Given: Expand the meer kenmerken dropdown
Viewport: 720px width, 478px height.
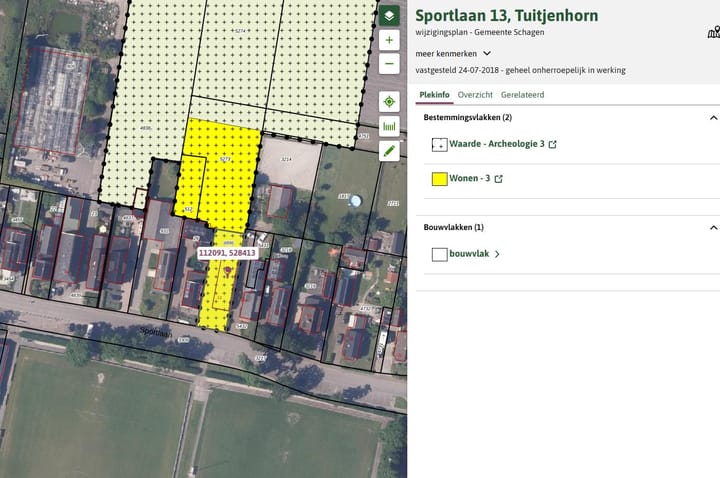Looking at the screenshot, I should tap(487, 53).
